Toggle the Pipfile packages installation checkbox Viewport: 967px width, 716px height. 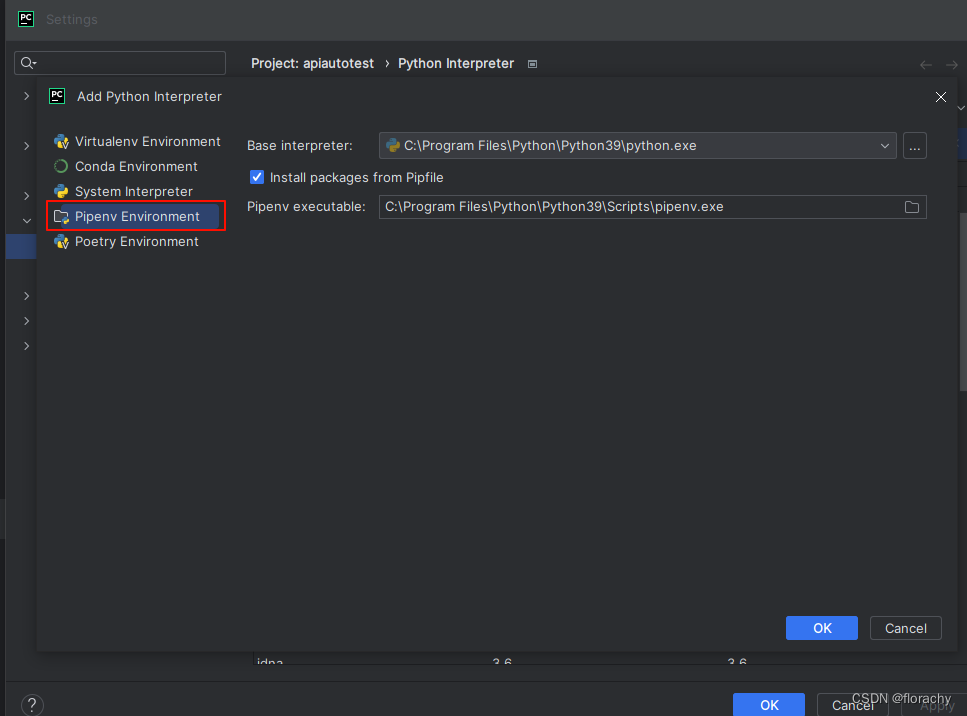[x=257, y=177]
